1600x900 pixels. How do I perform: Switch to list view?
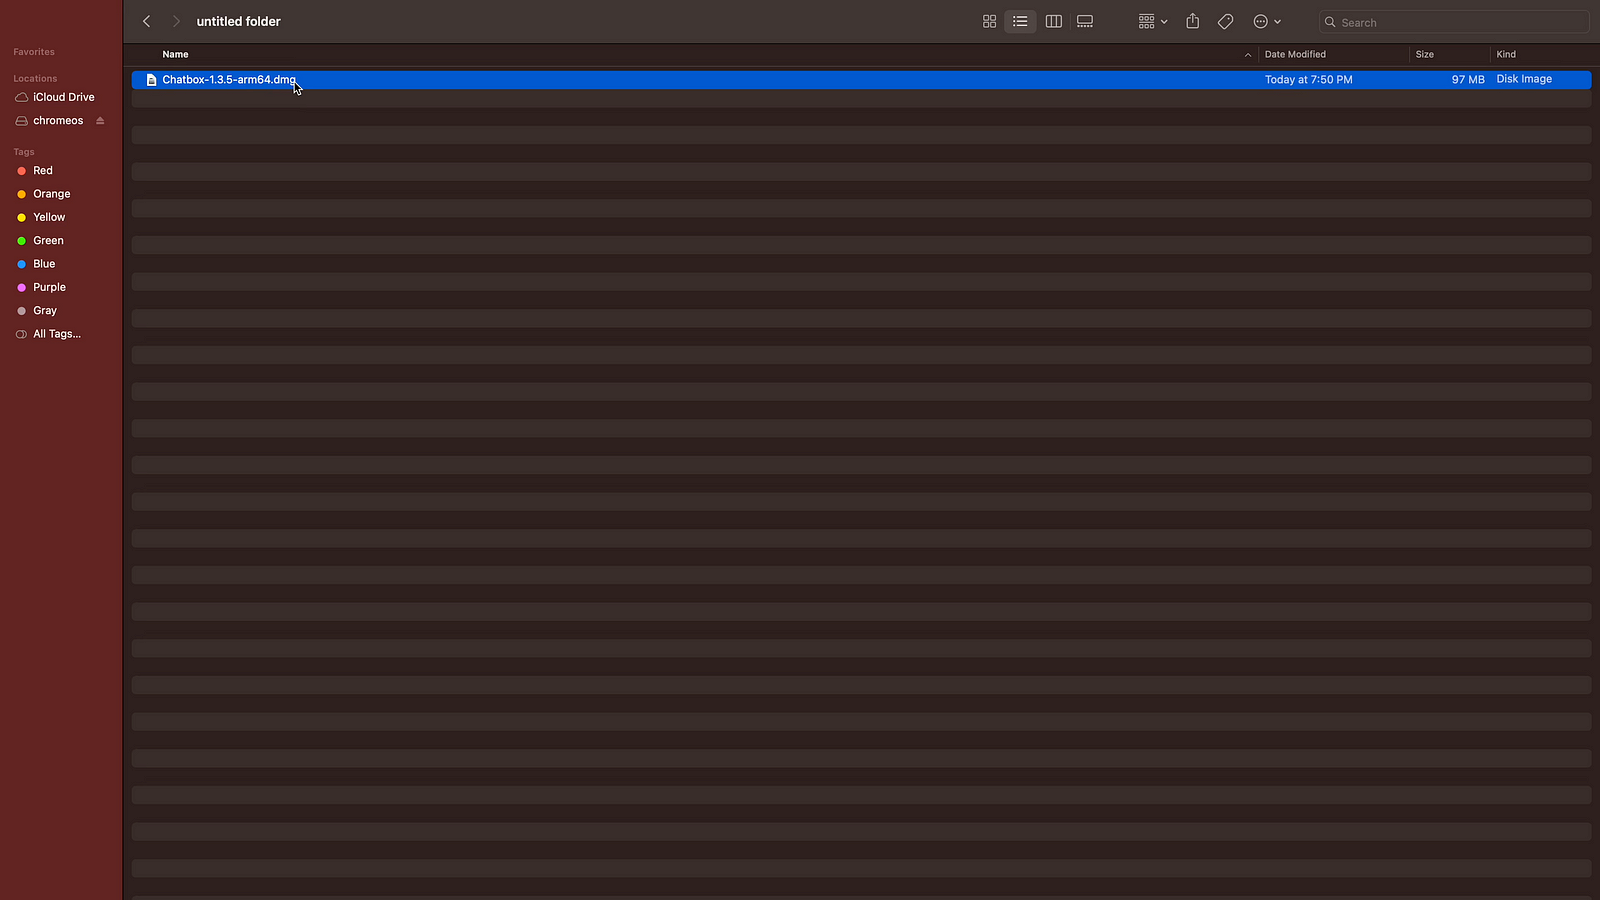1020,21
